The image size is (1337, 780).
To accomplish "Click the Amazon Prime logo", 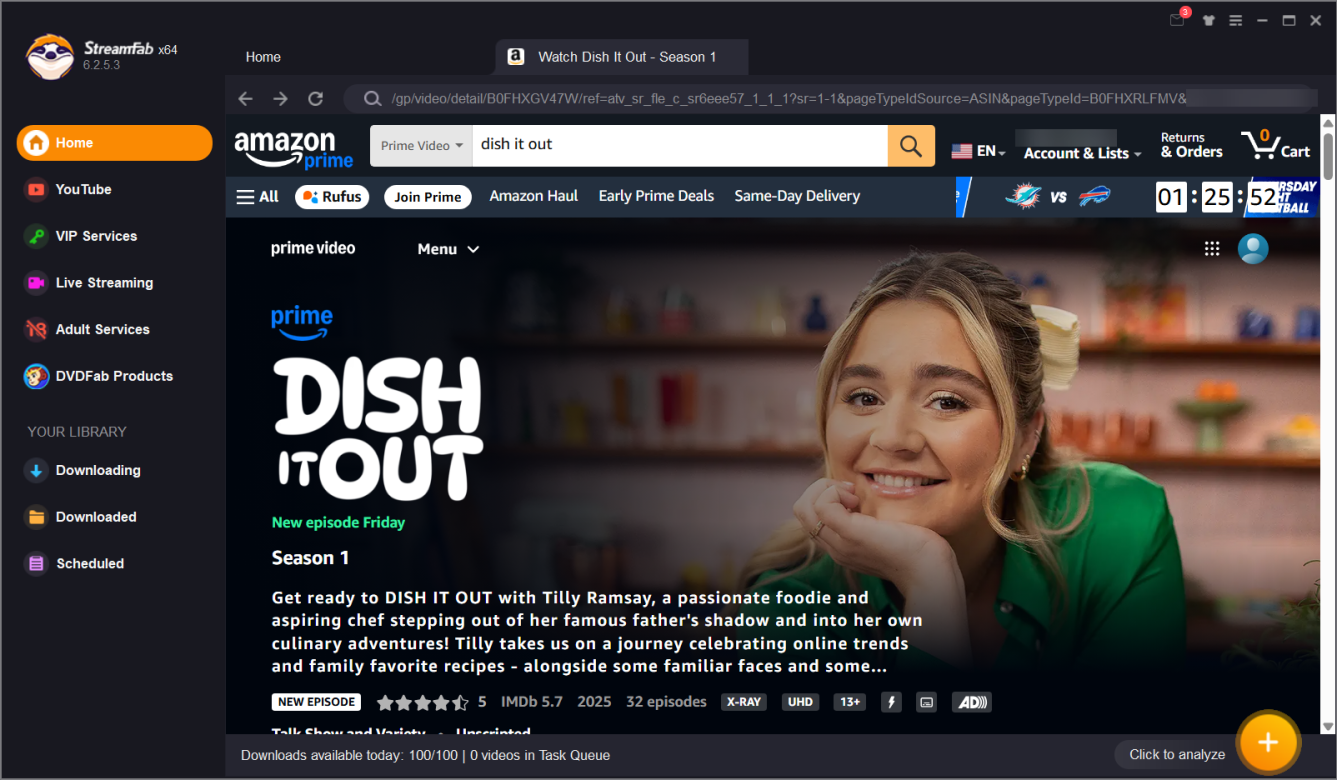I will [x=294, y=148].
